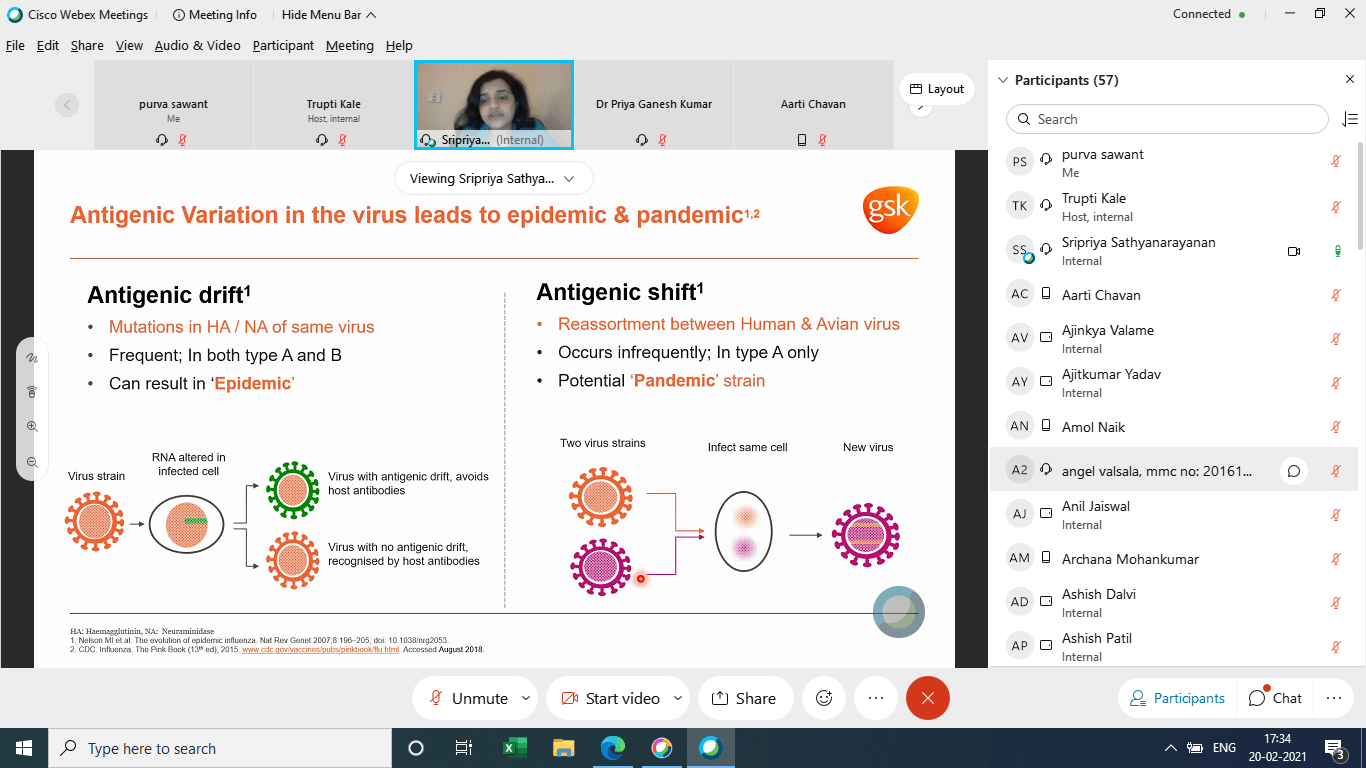This screenshot has height=768, width=1366.
Task: Open the reactions emoji button
Action: click(824, 698)
